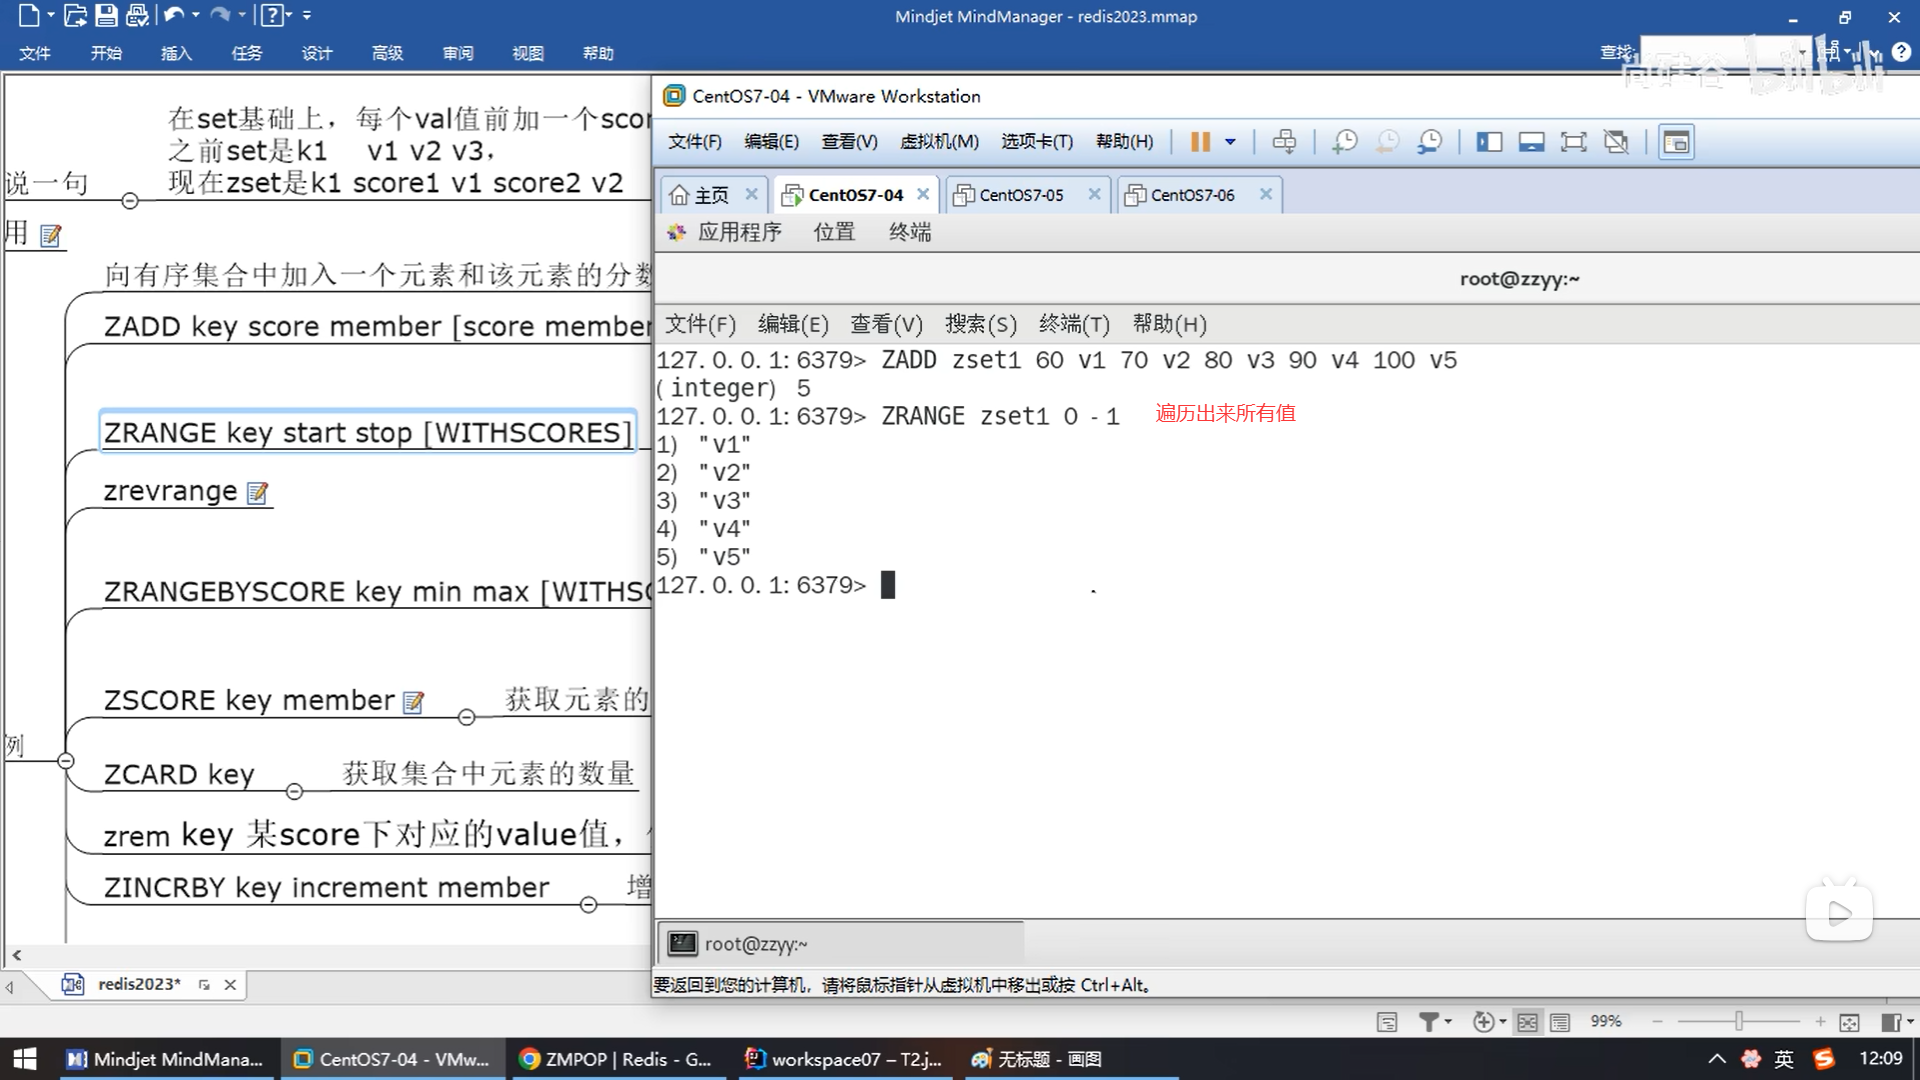Switch to the CentOS7-05 tab
The height and width of the screenshot is (1080, 1920).
[x=1020, y=195]
